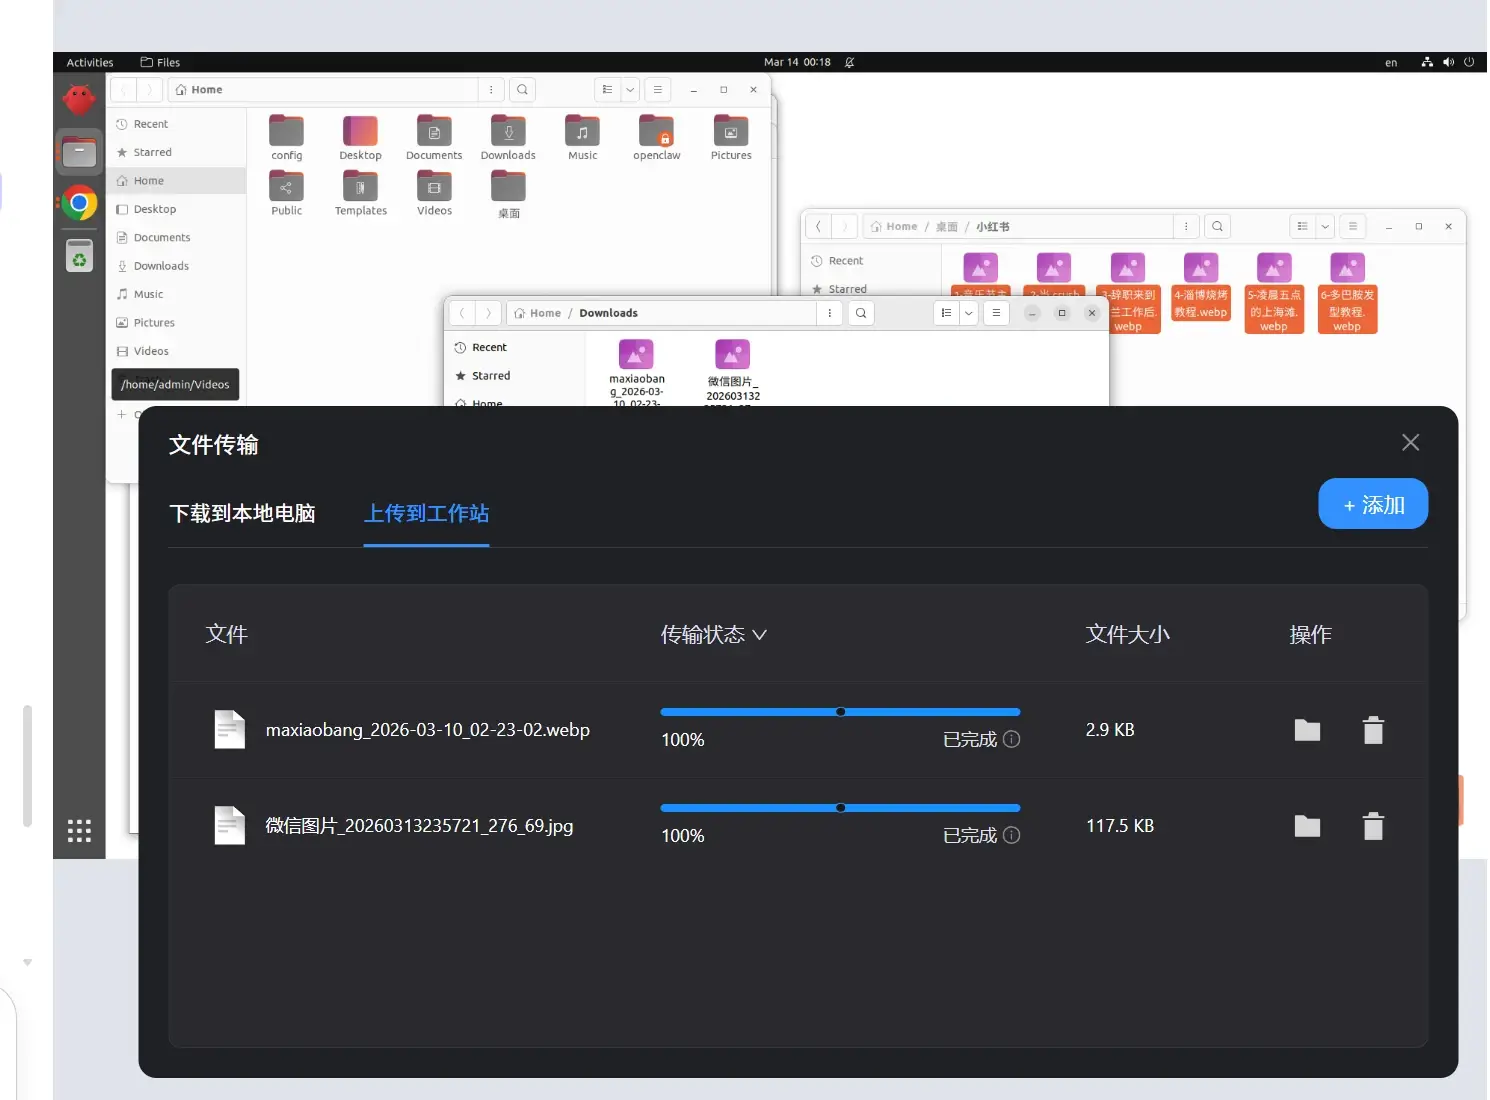The image size is (1490, 1100).
Task: Expand view options dropdown in Home window
Action: click(630, 90)
